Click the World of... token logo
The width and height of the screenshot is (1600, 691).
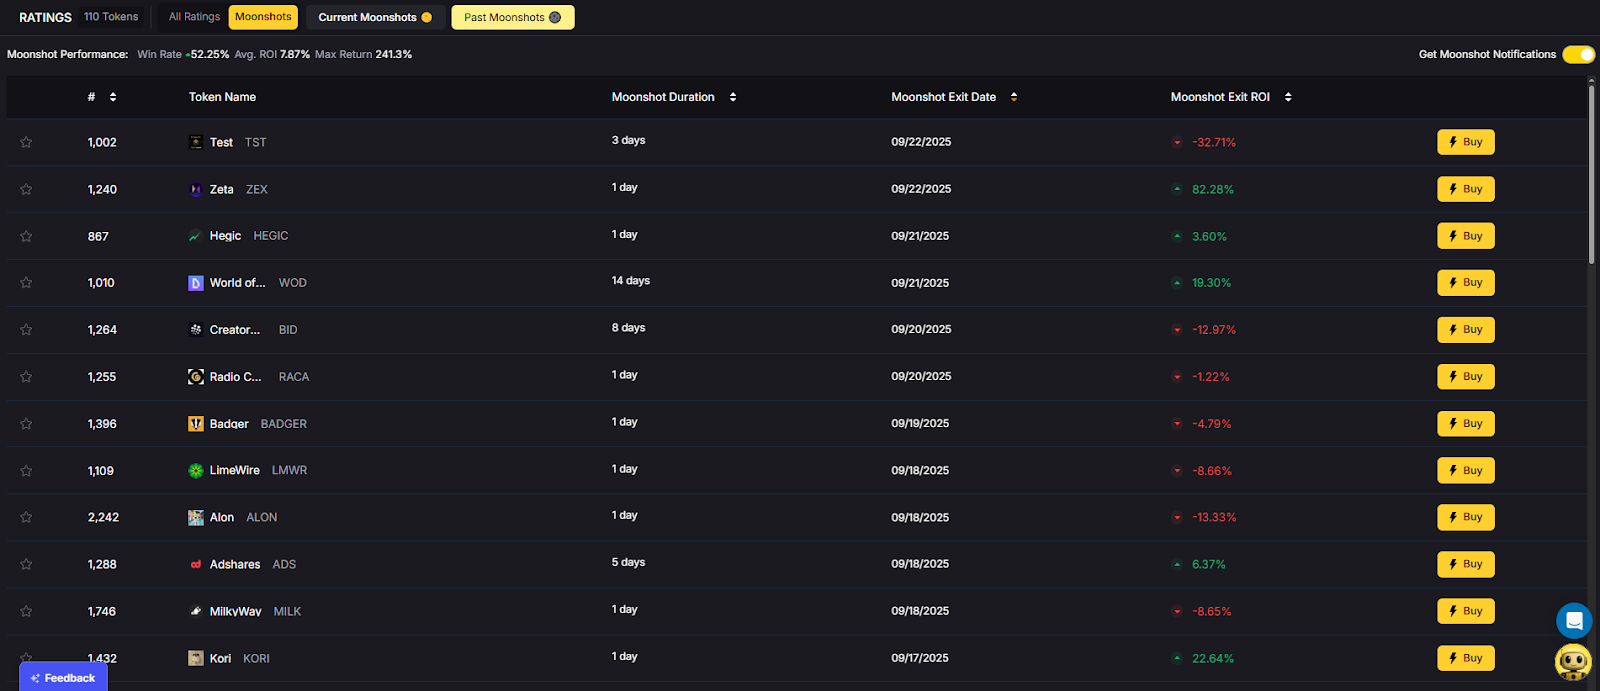[196, 283]
